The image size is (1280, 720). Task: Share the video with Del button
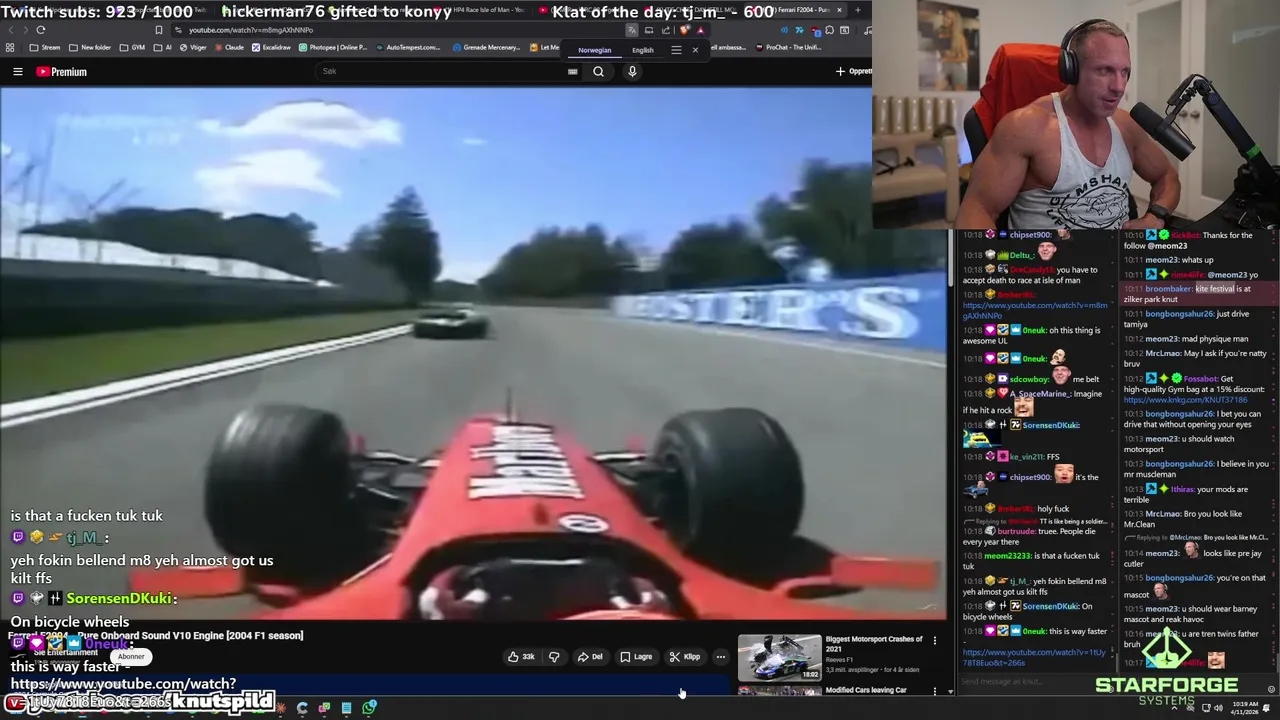590,657
